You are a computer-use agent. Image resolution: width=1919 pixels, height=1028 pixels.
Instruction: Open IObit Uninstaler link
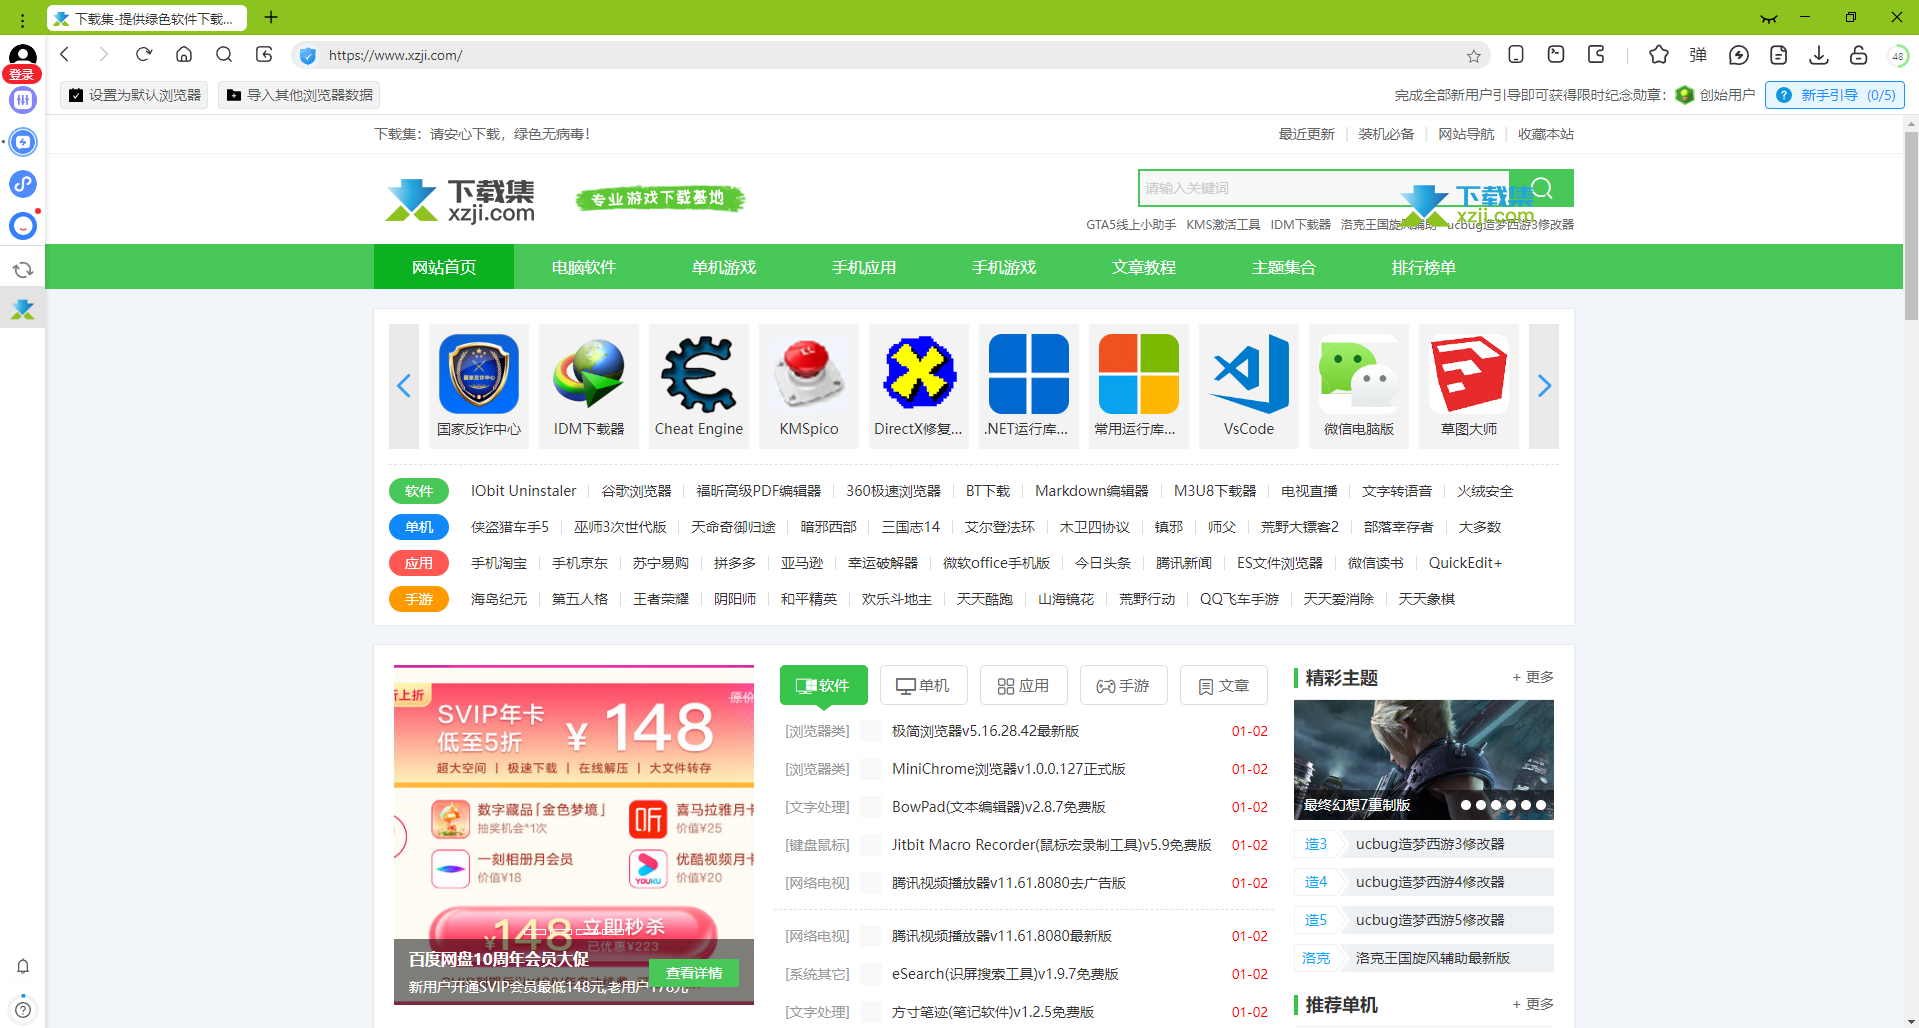(523, 491)
